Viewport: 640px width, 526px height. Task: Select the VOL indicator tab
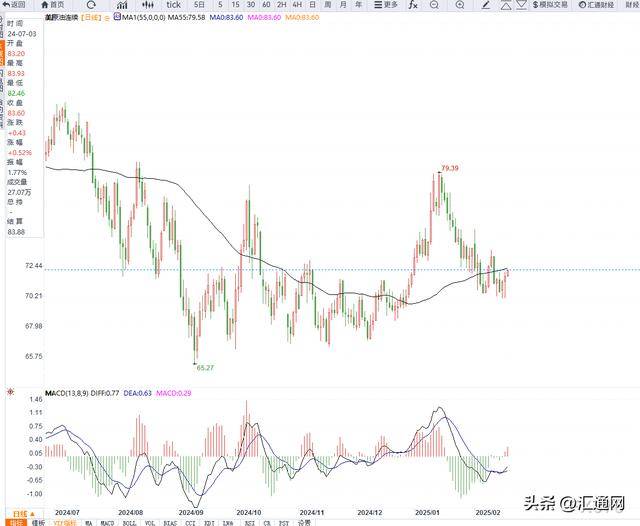pos(150,523)
